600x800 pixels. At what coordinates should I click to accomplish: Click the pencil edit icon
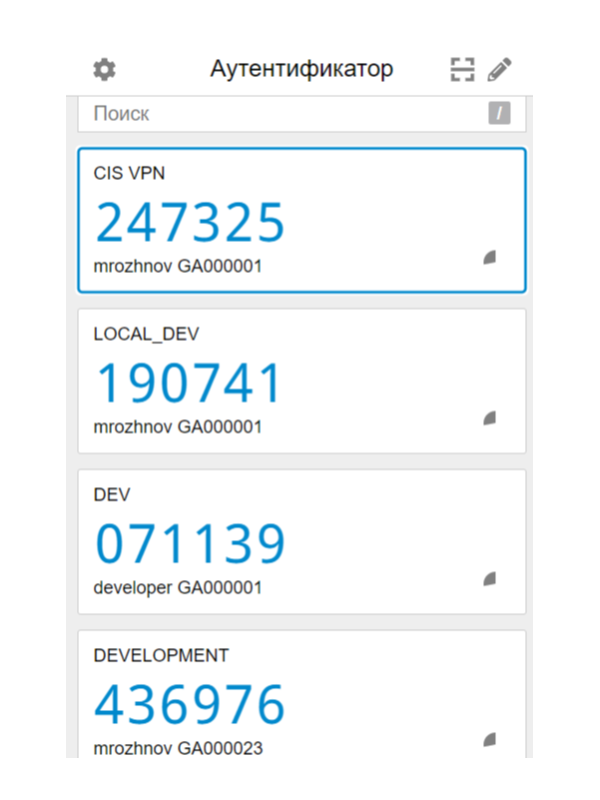tap(499, 69)
